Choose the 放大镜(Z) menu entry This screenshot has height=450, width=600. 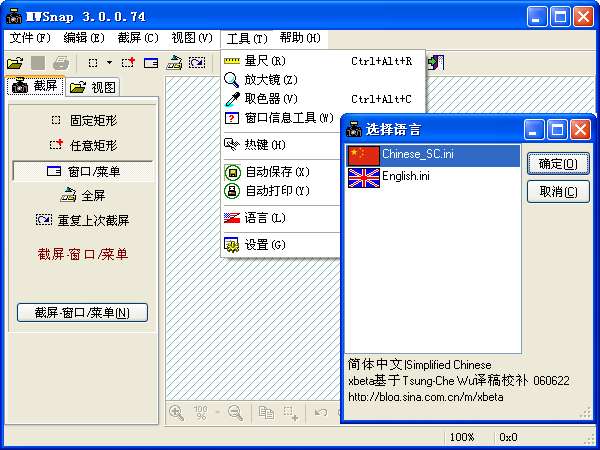(x=323, y=80)
